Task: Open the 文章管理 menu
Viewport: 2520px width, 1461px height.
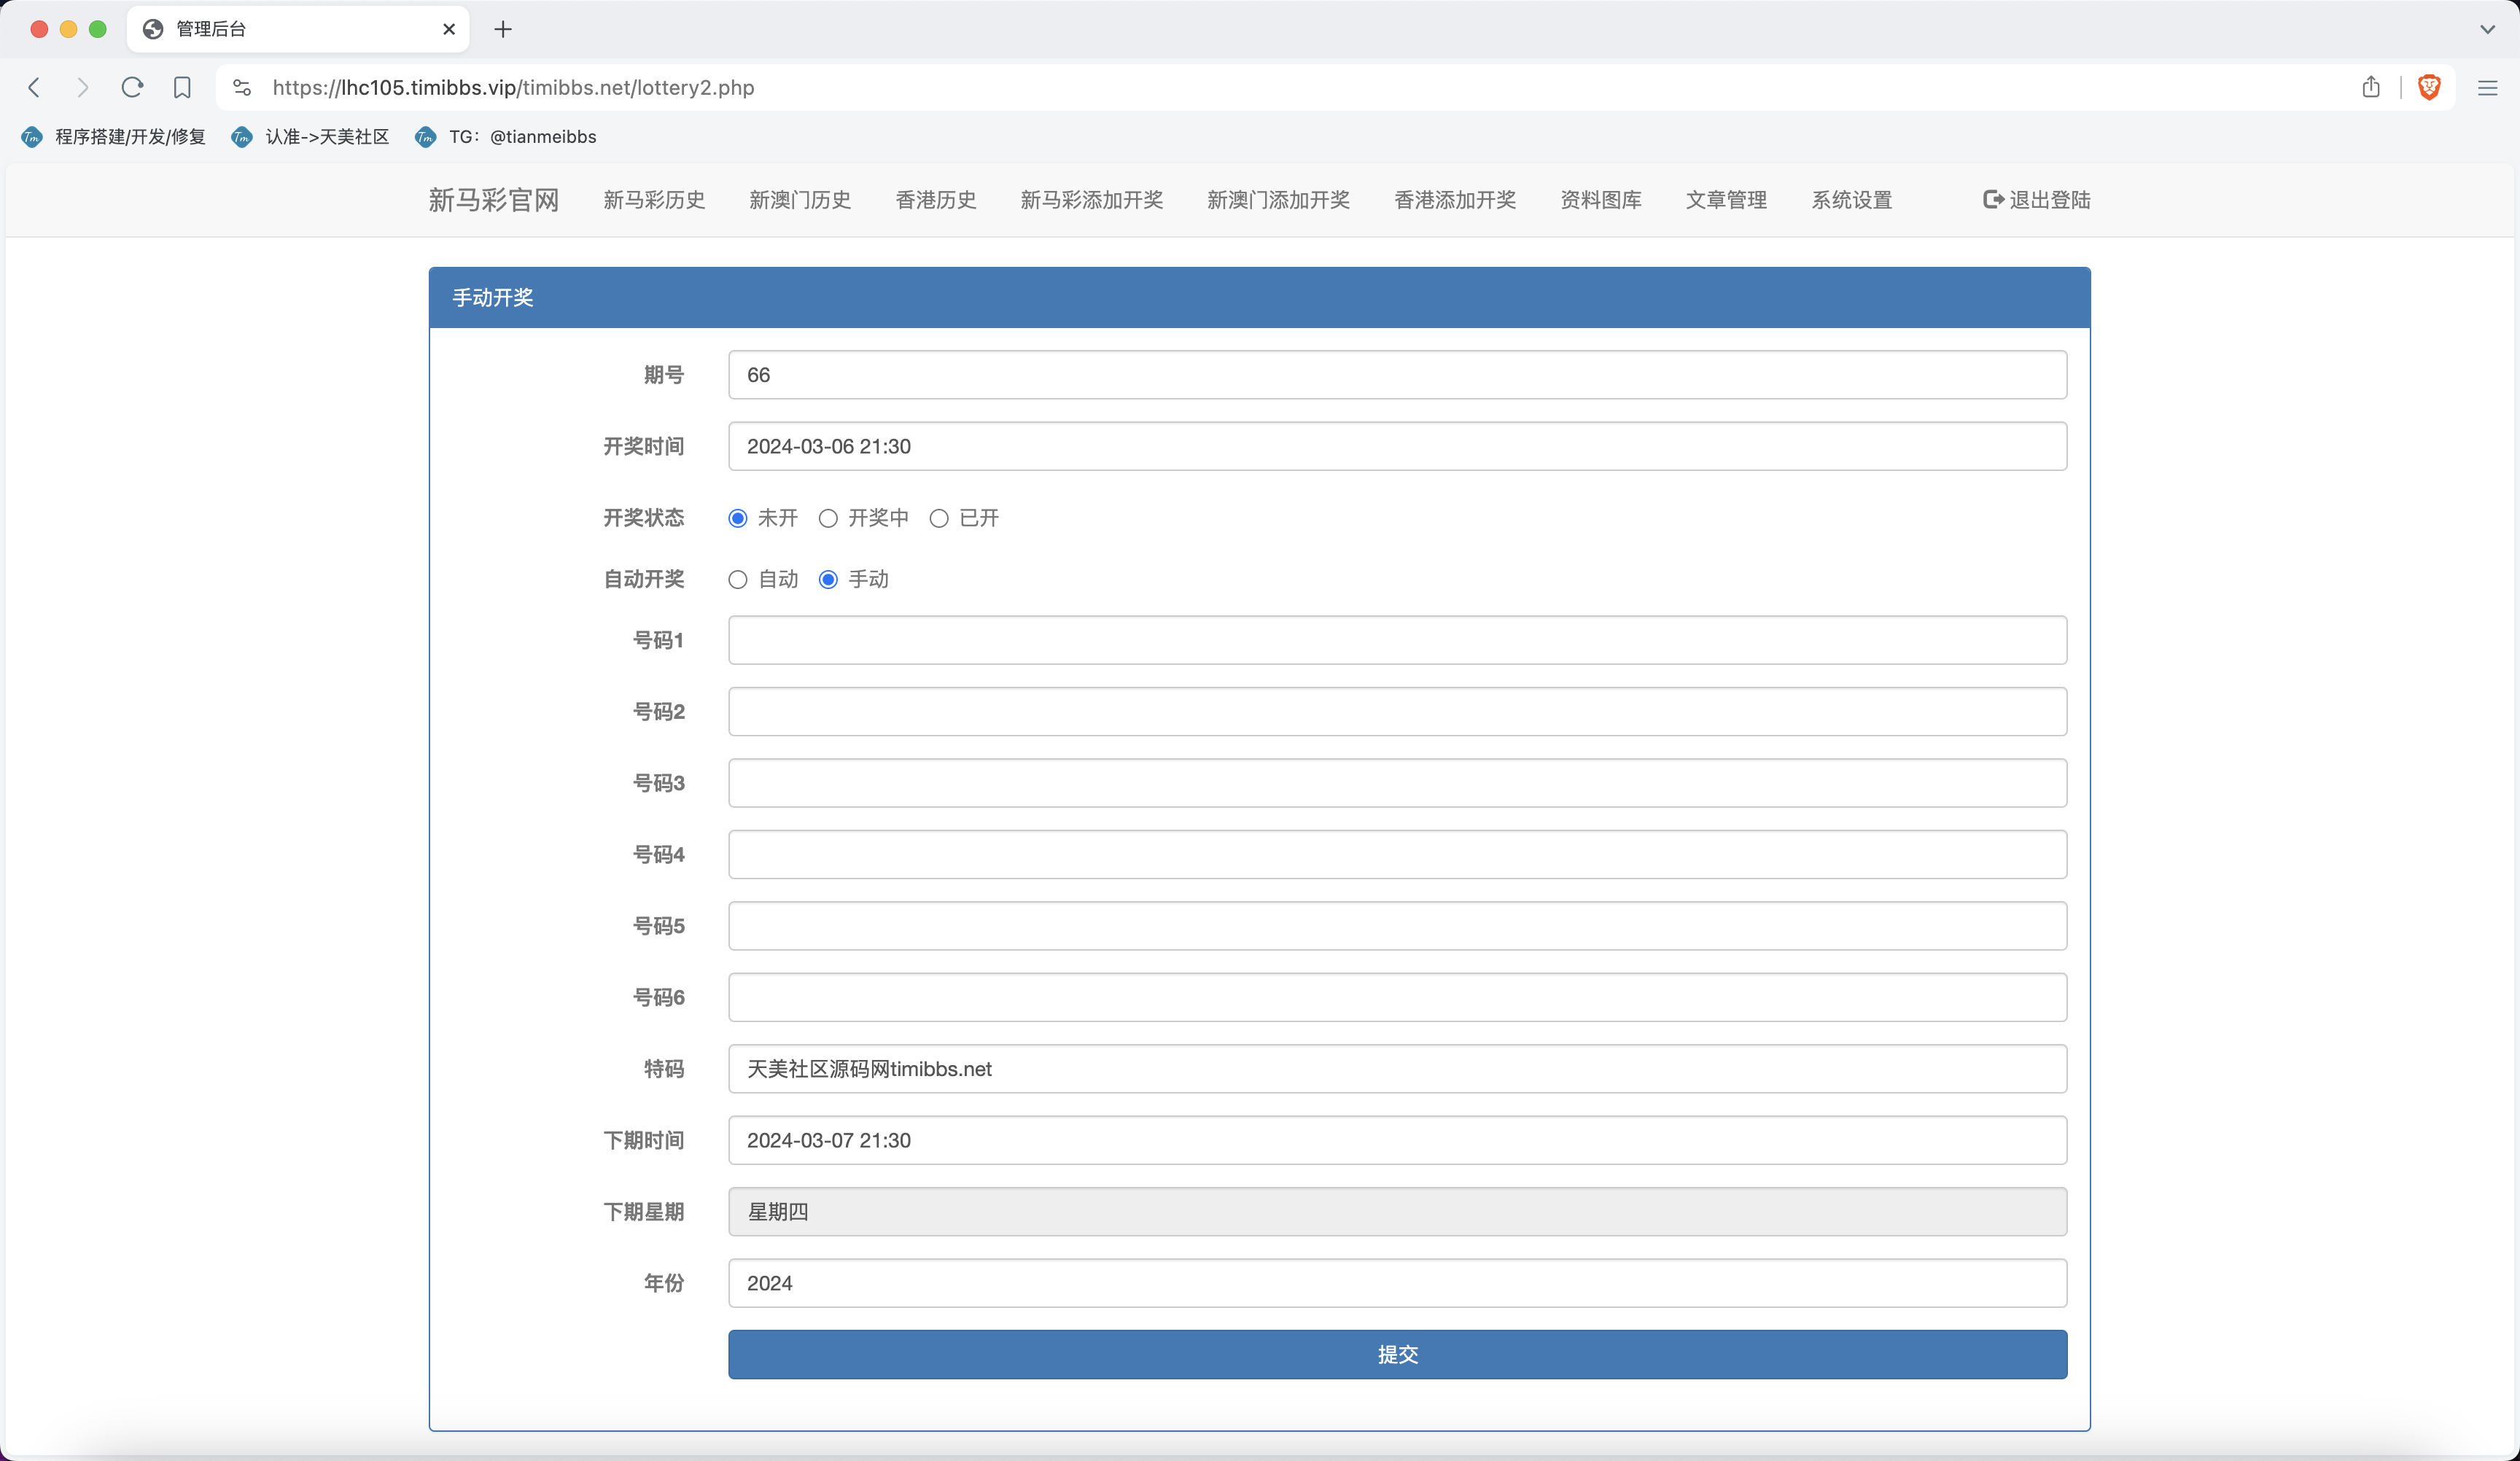Action: pyautogui.click(x=1726, y=200)
